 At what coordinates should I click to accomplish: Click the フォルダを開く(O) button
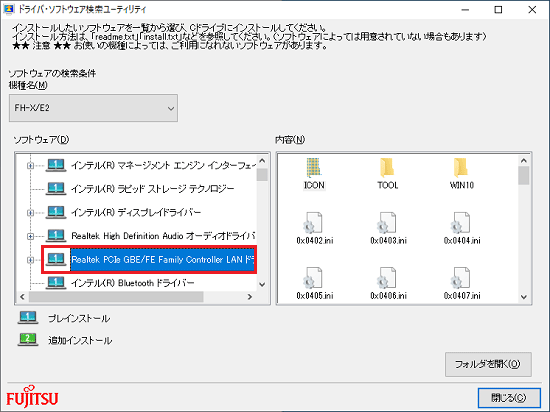click(x=488, y=364)
